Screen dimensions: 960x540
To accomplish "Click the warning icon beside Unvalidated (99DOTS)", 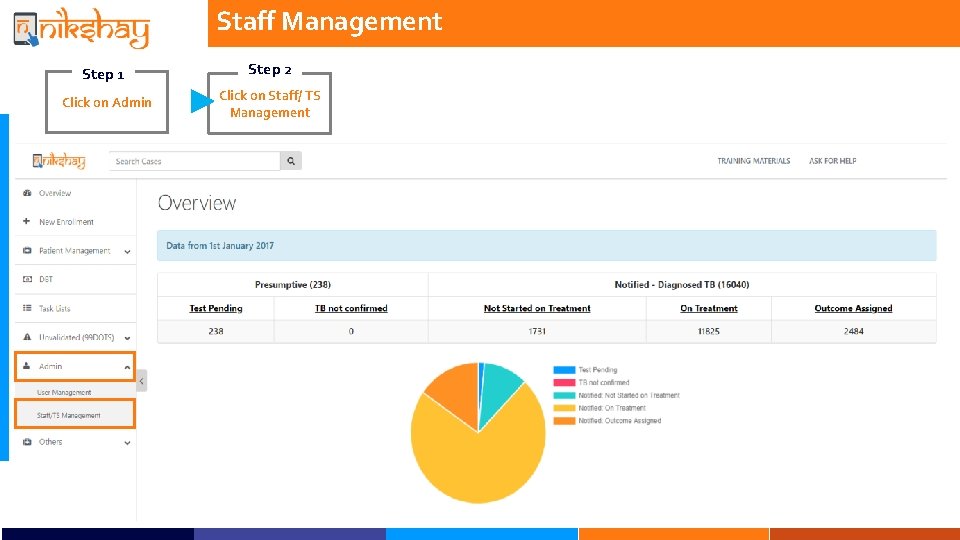I will 27,337.
